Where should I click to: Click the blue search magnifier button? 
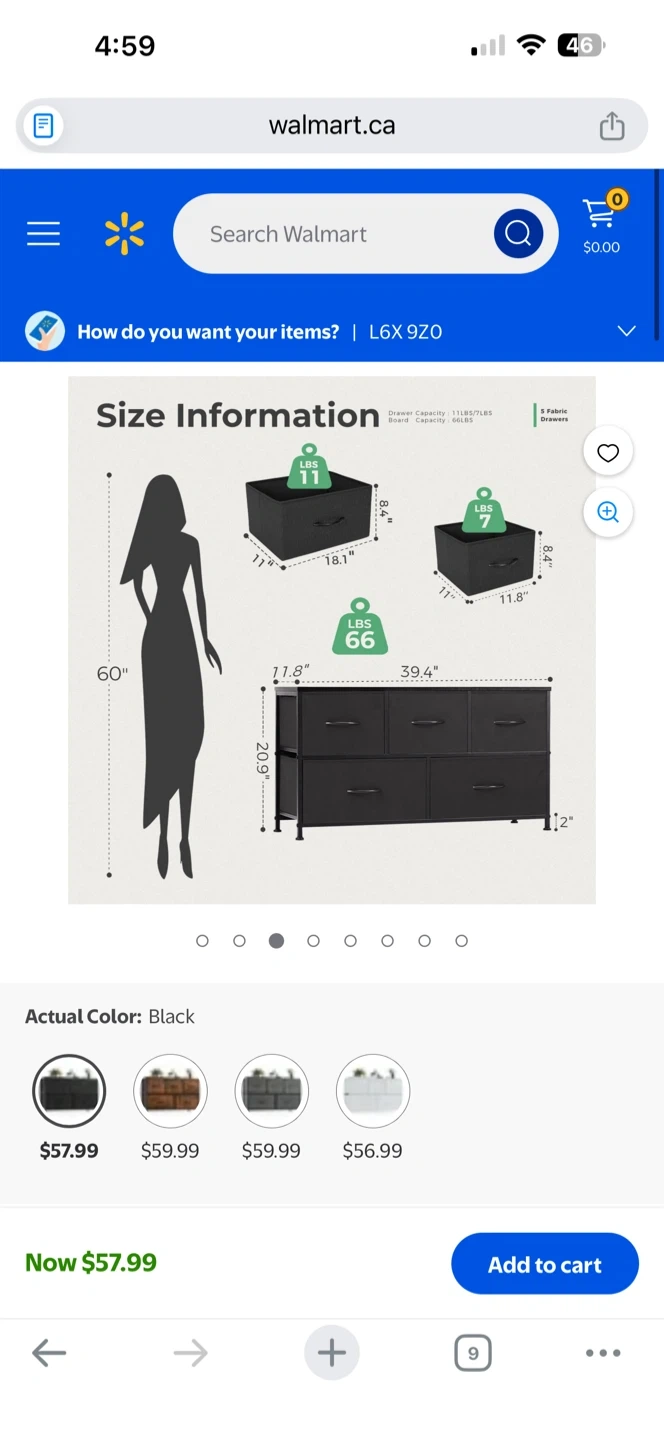518,234
